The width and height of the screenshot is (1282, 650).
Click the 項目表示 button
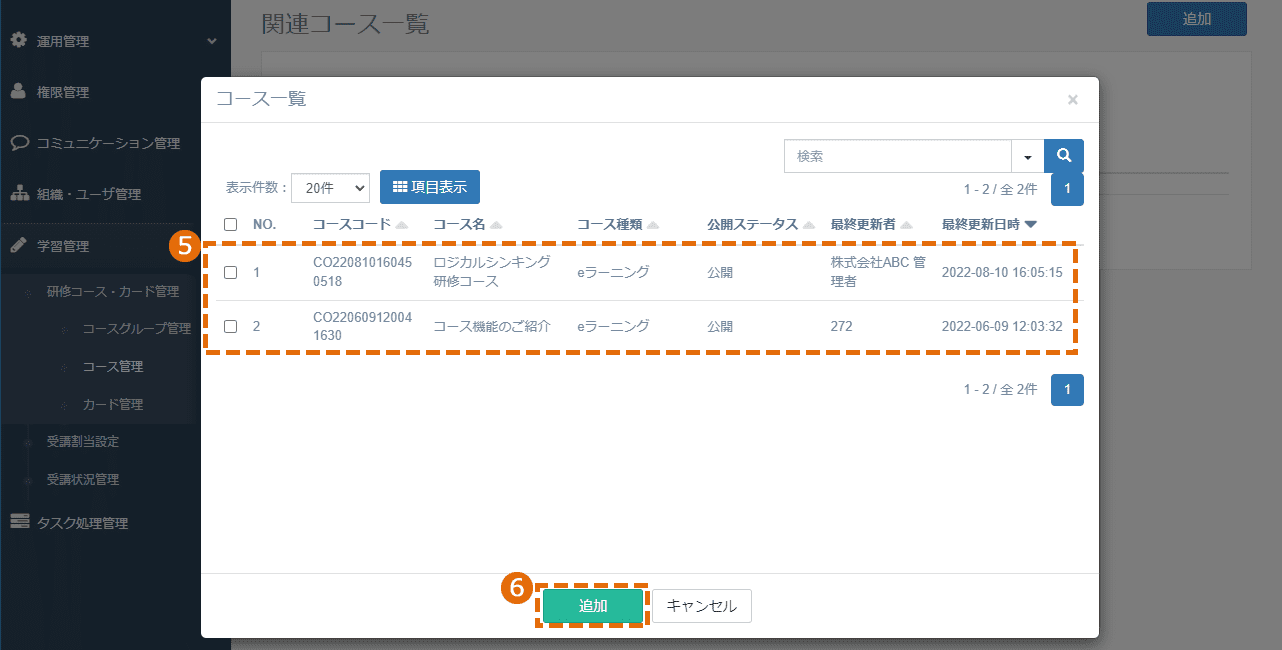tap(430, 187)
